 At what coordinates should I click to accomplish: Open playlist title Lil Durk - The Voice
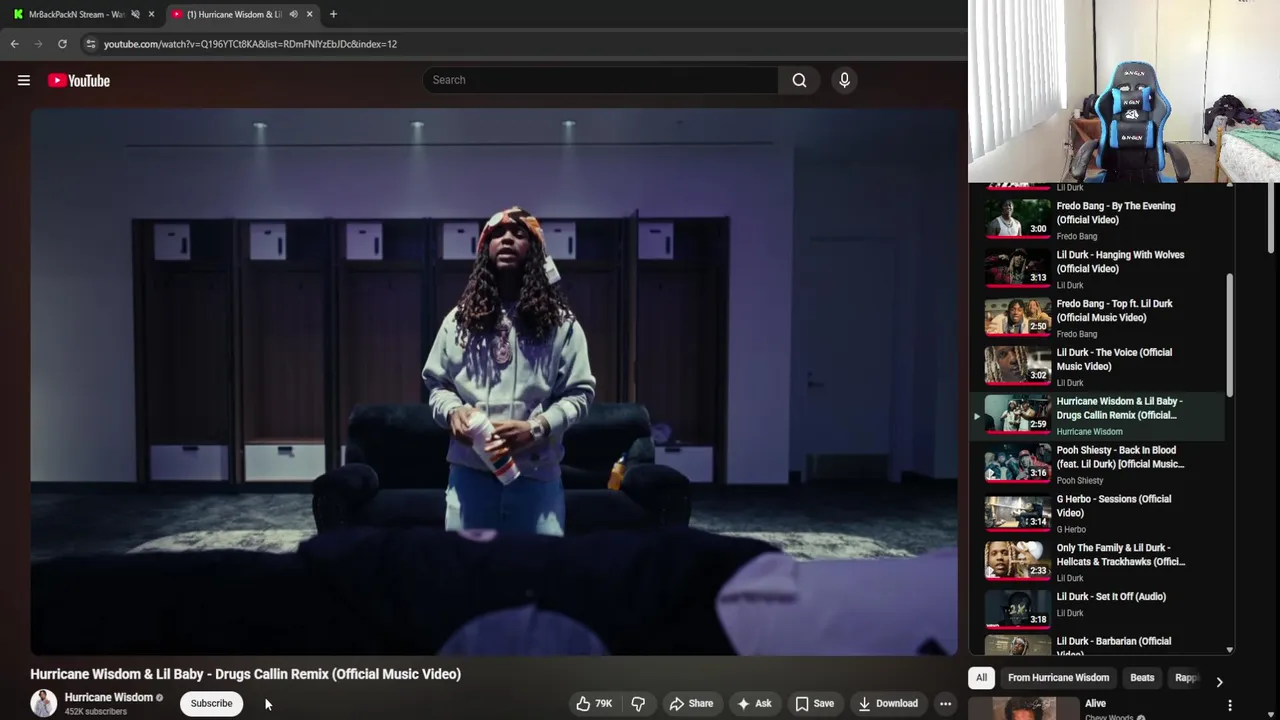tap(1114, 359)
